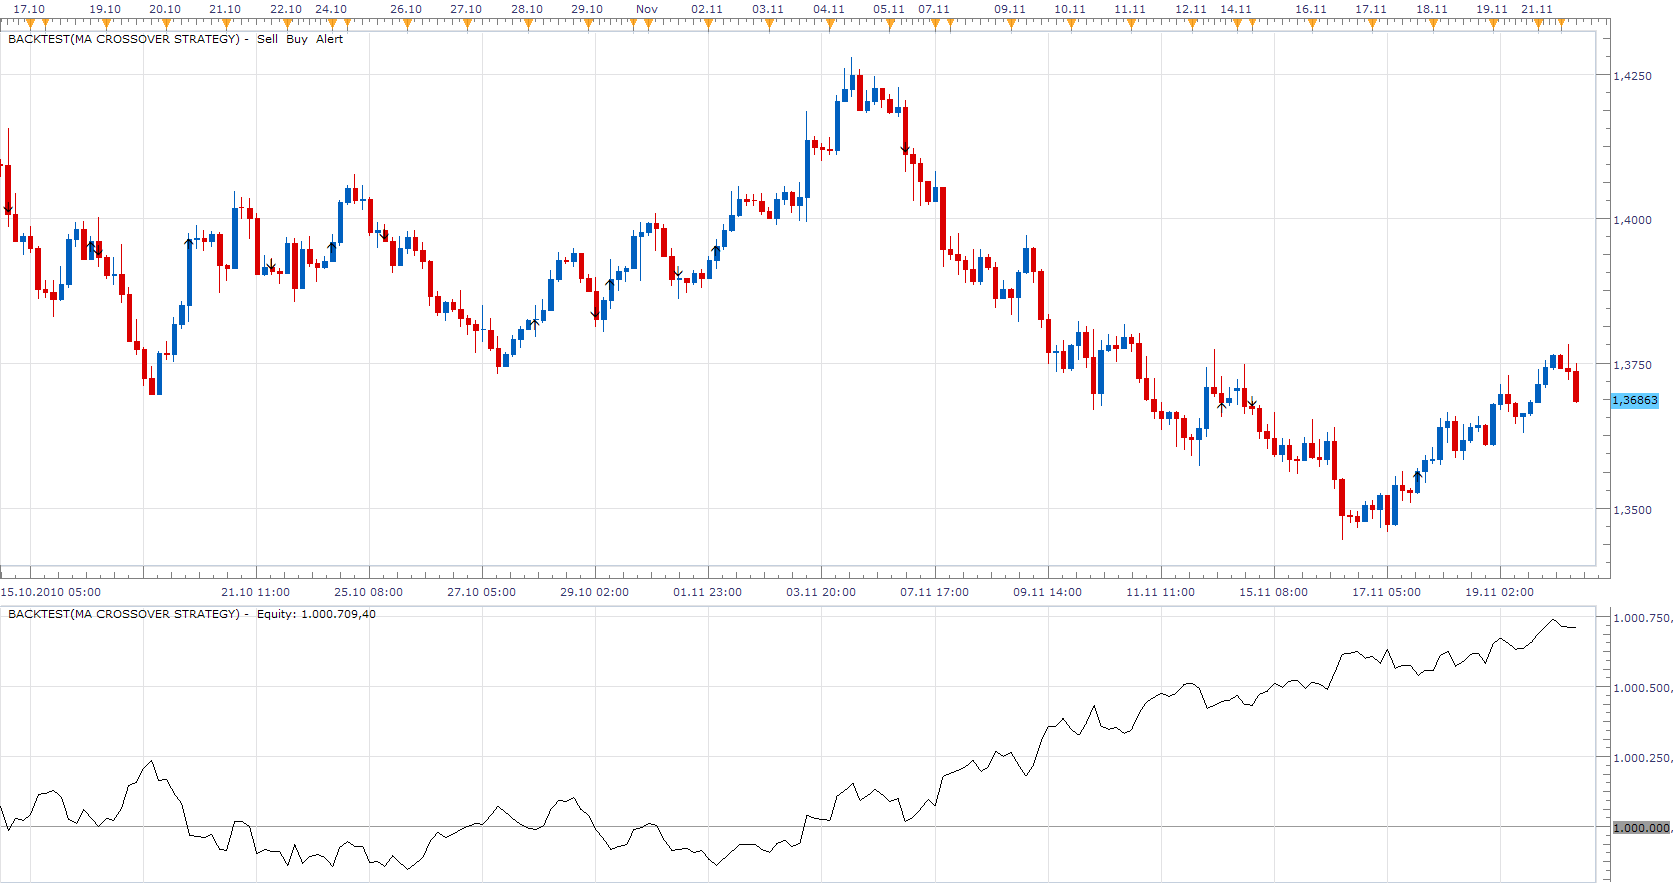The width and height of the screenshot is (1674, 883).
Task: Click the BACKTEST(MA CROSSOVER STRATEGY) price chart title
Action: [124, 39]
